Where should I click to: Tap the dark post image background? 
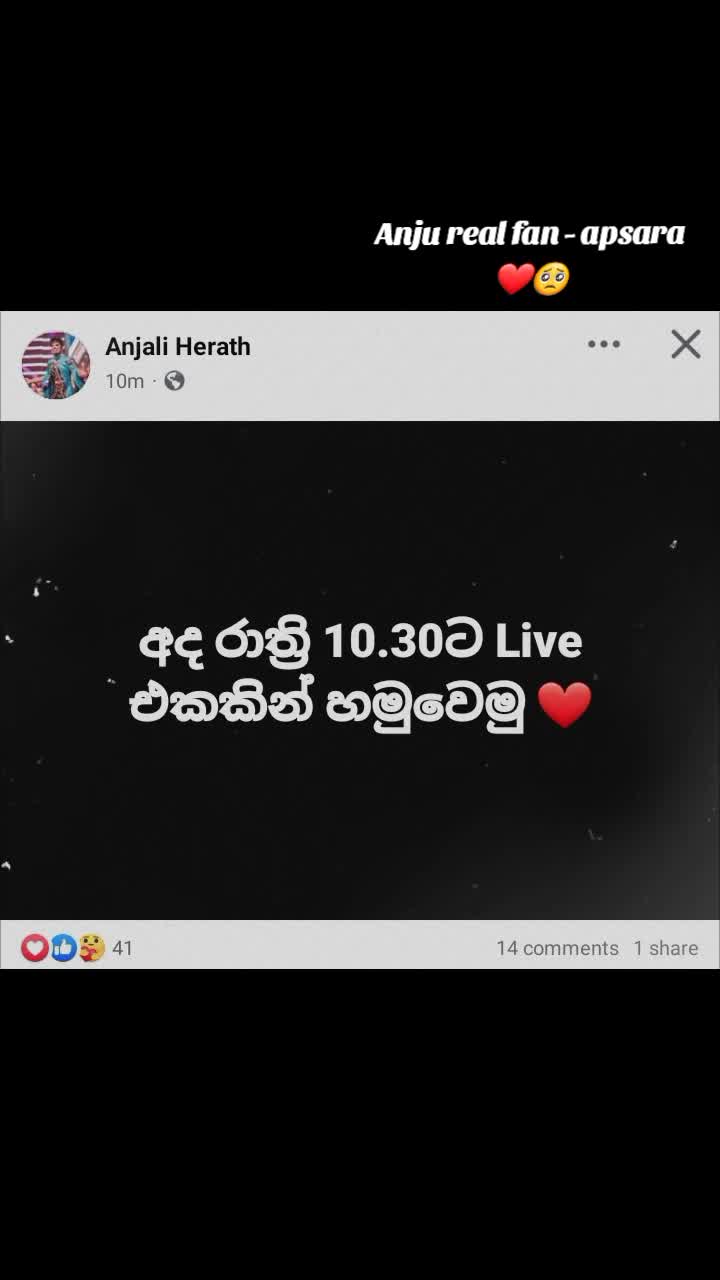360,820
